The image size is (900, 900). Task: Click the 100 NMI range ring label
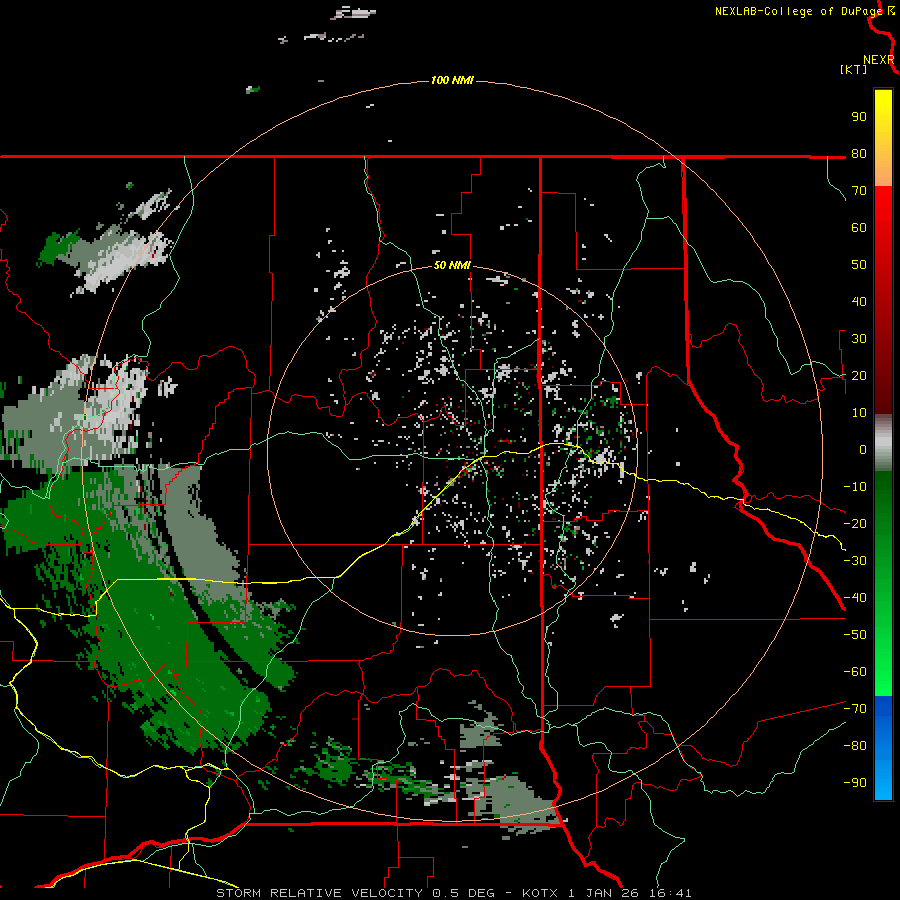click(452, 80)
